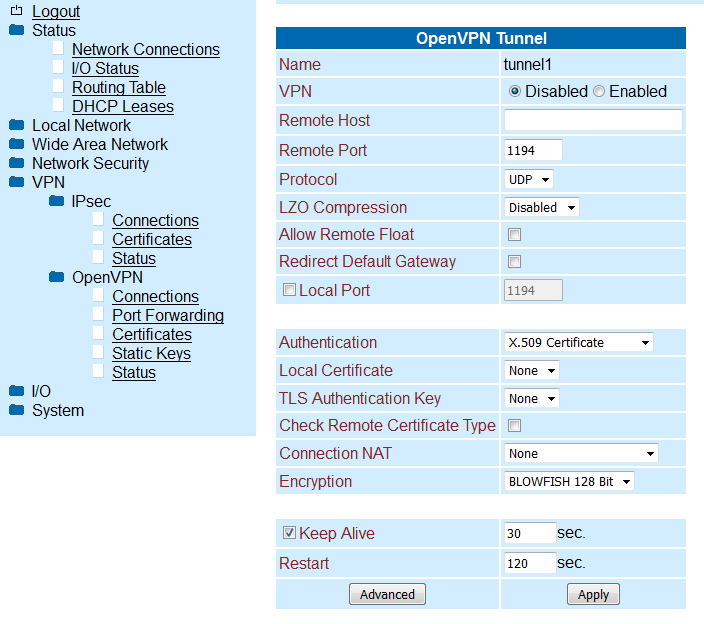Click the VPN tree item label
This screenshot has height=624, width=704.
(x=48, y=182)
